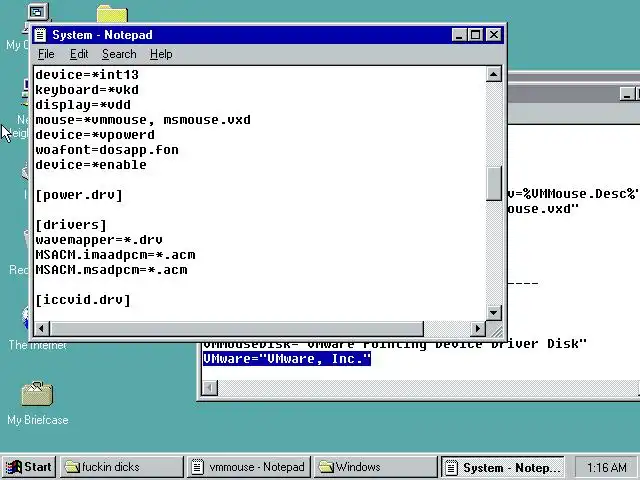Select the yellow folder icon on the desktop
640x480 pixels.
tap(112, 14)
